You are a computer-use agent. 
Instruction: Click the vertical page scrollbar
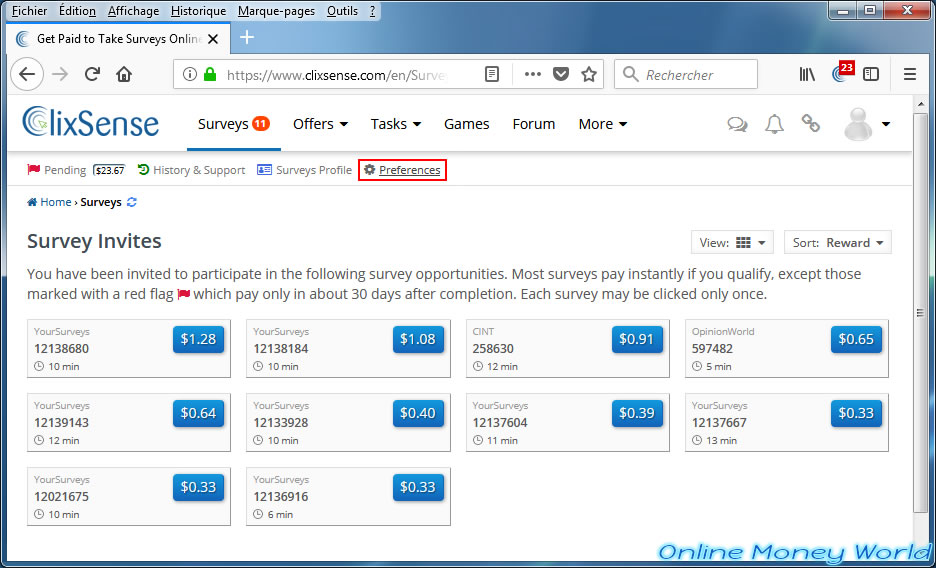[919, 312]
